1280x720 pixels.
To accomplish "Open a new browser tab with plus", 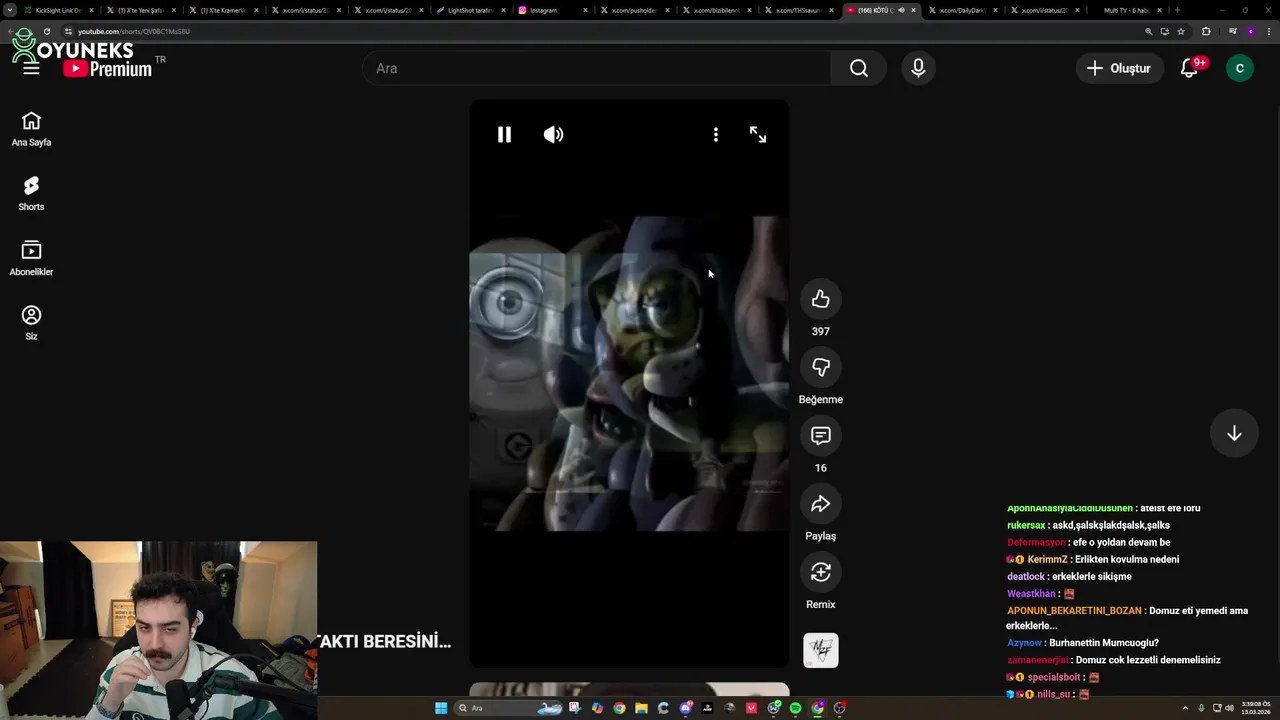I will (1177, 10).
